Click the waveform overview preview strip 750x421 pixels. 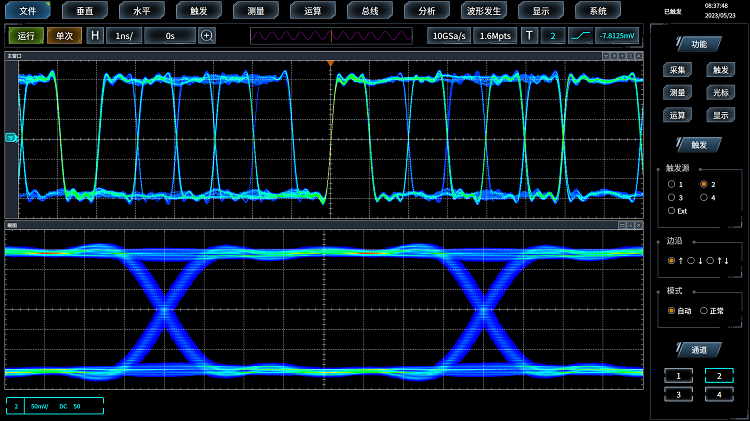(x=330, y=36)
